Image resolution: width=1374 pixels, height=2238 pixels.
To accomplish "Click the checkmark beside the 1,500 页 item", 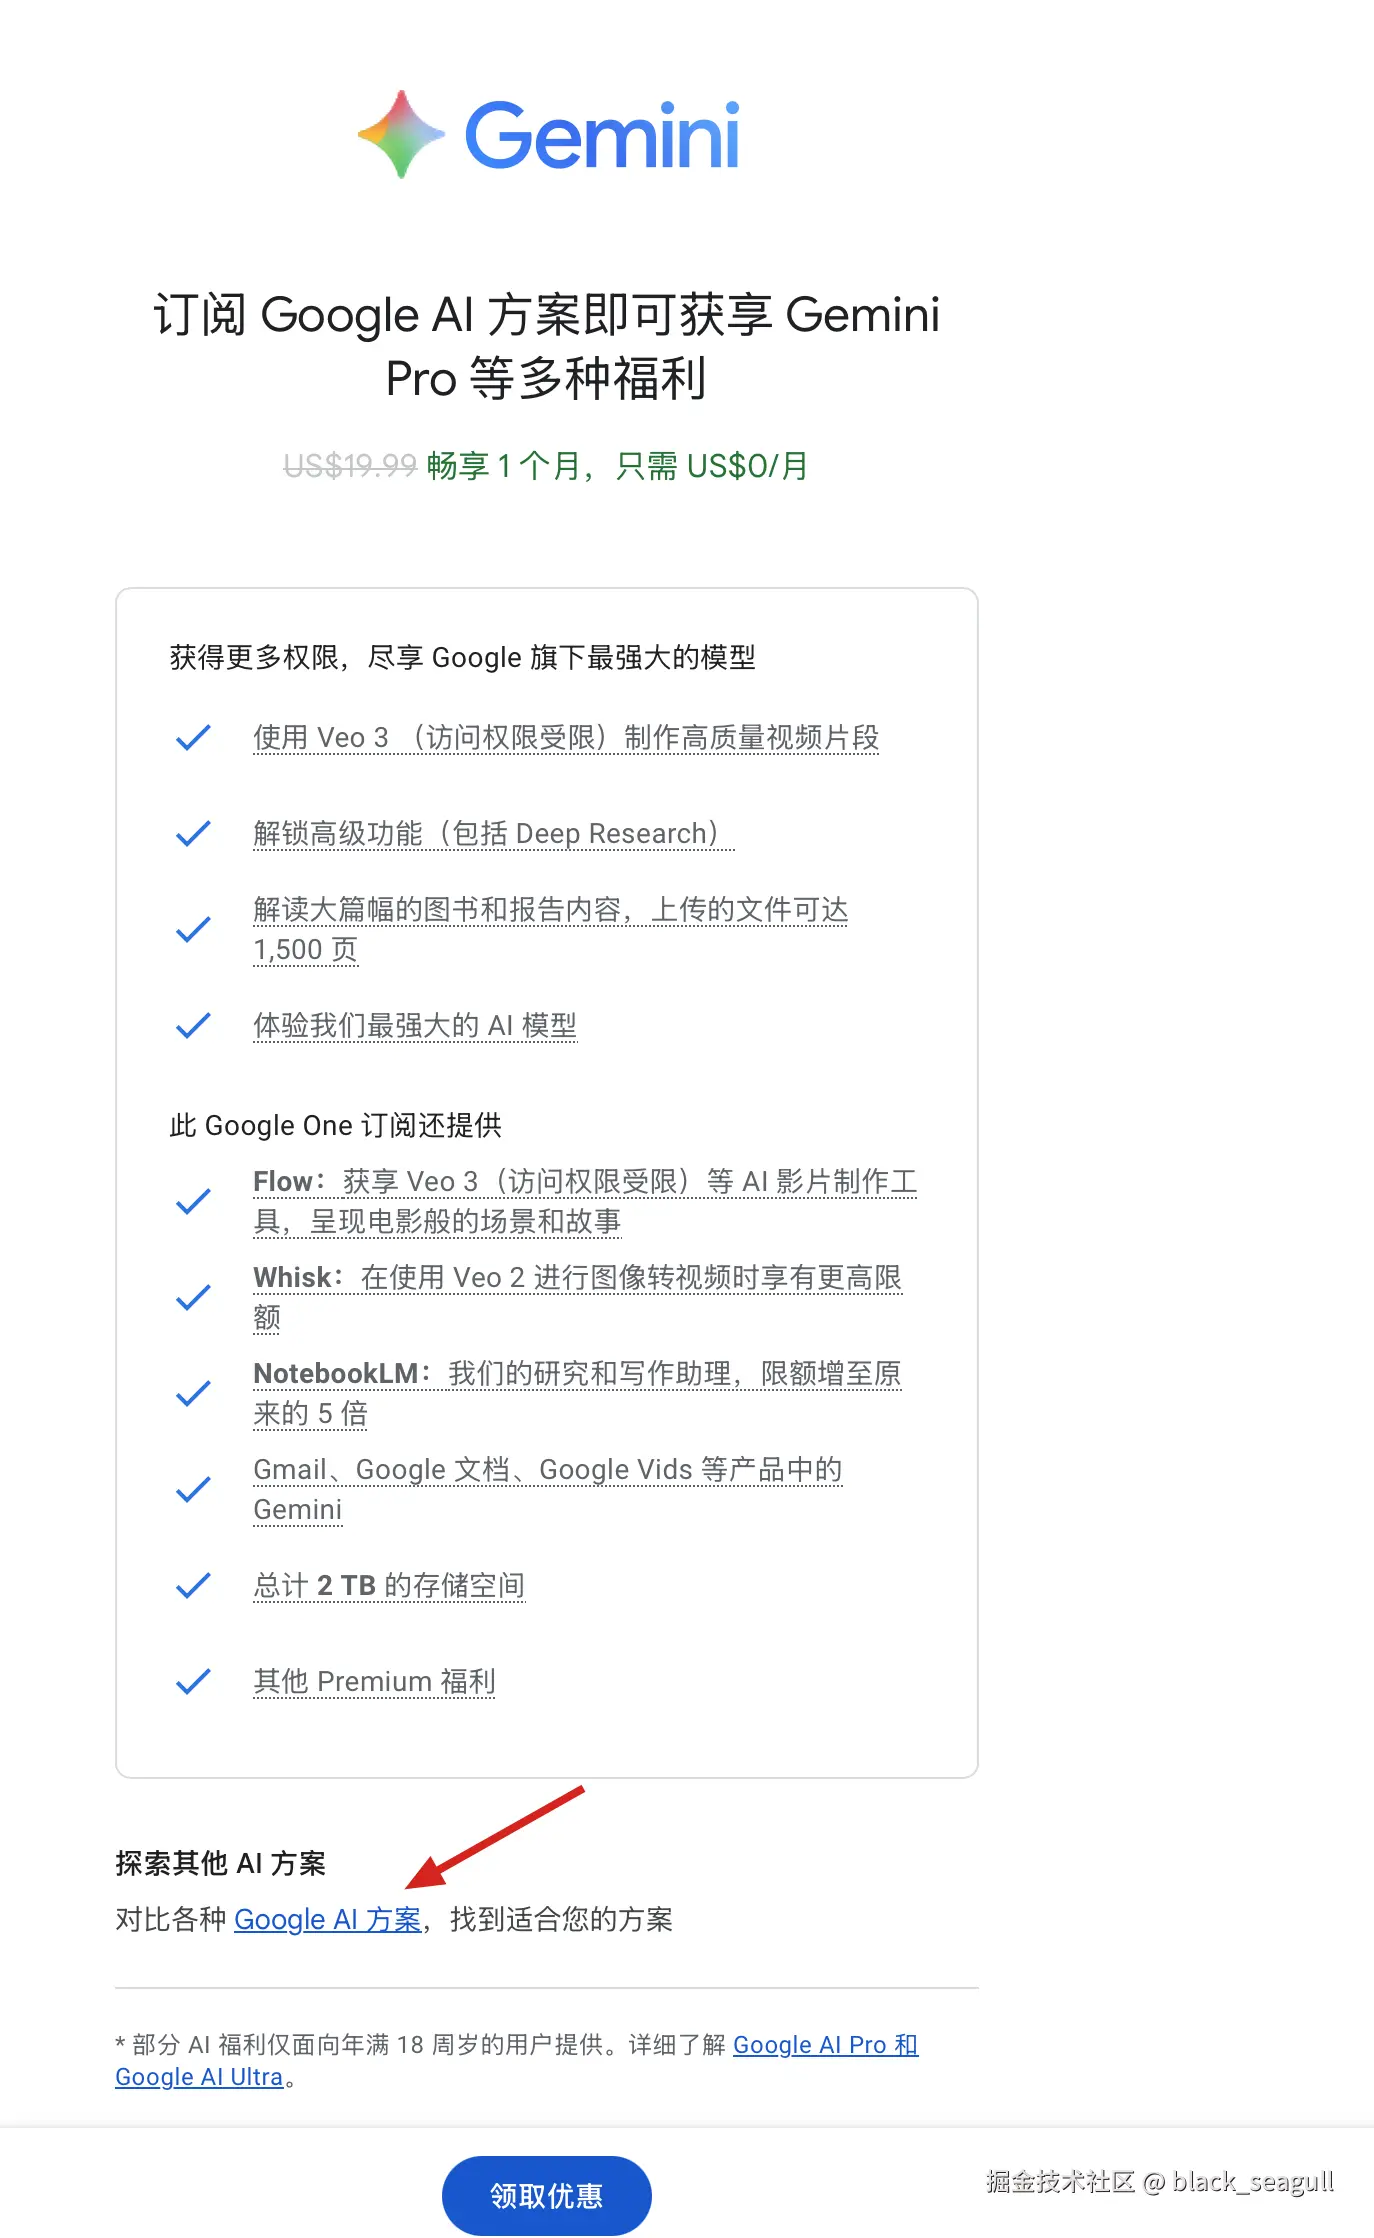I will (x=193, y=929).
